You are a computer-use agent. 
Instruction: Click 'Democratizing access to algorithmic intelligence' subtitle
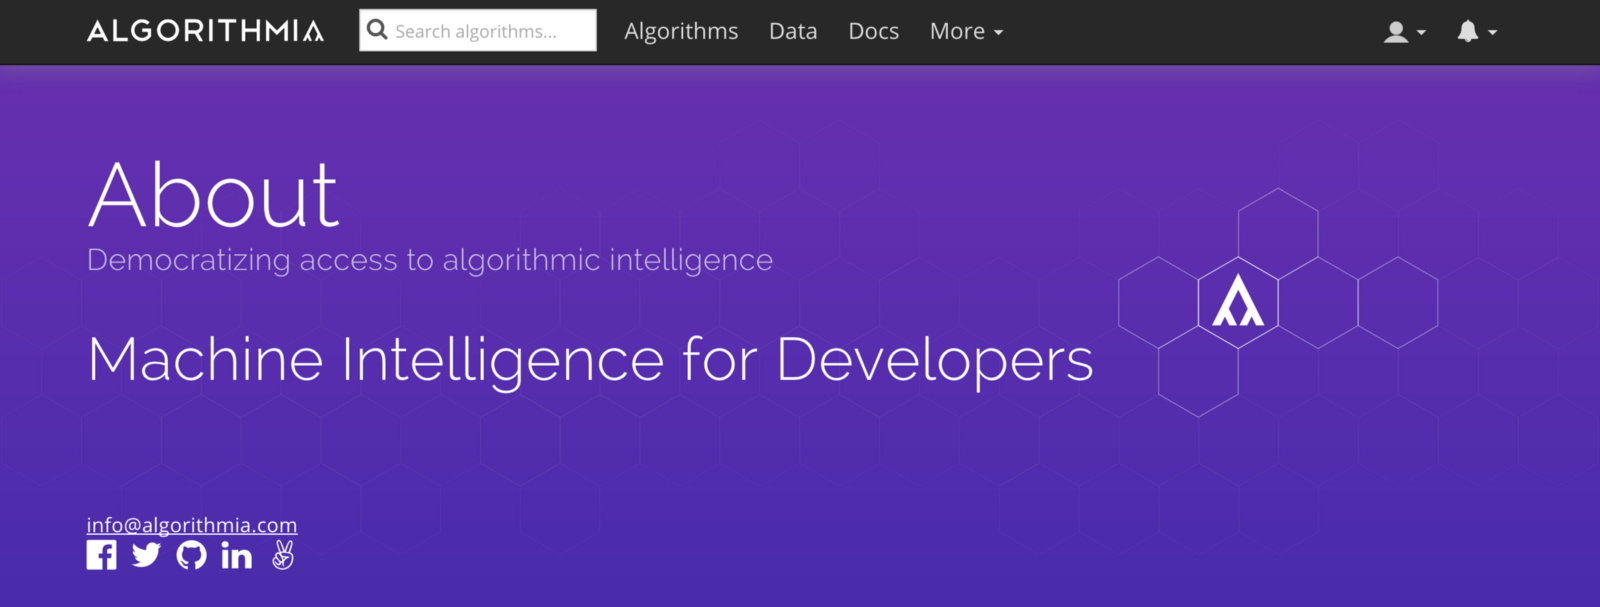pyautogui.click(x=430, y=260)
